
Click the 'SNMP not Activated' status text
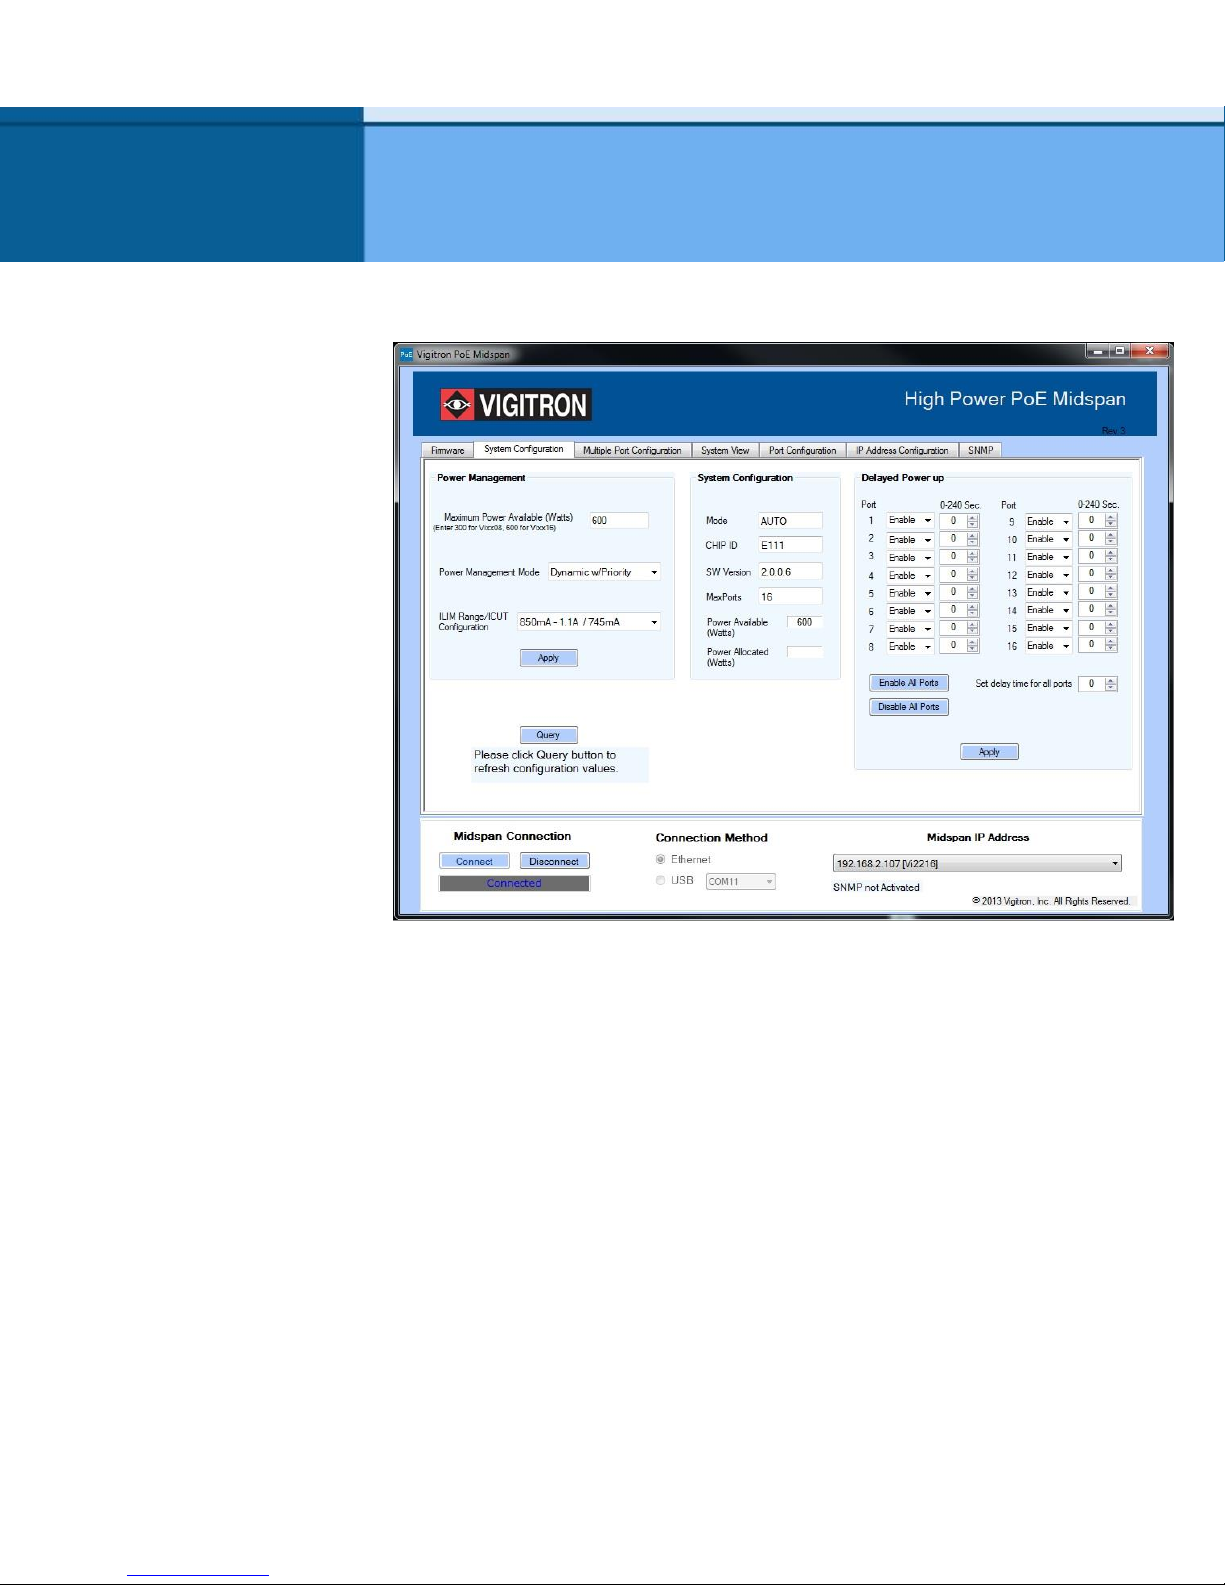[876, 888]
